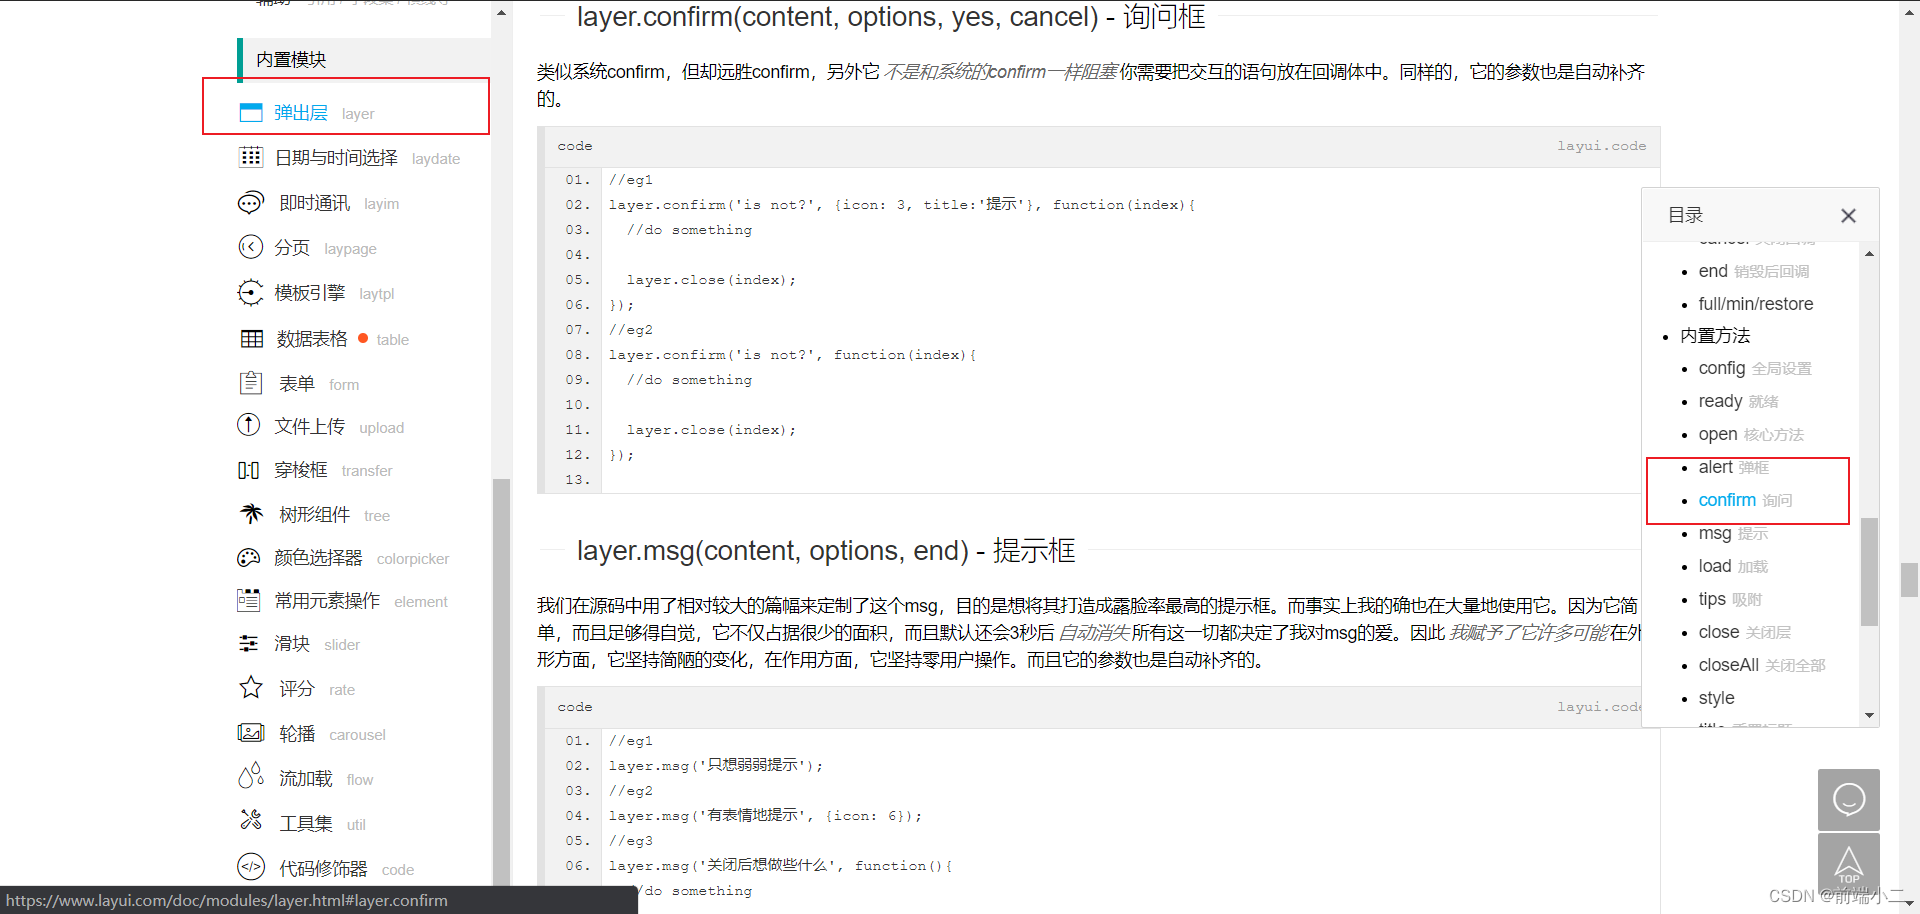Open 数据表格 table documentation
This screenshot has width=1920, height=914.
click(x=343, y=339)
